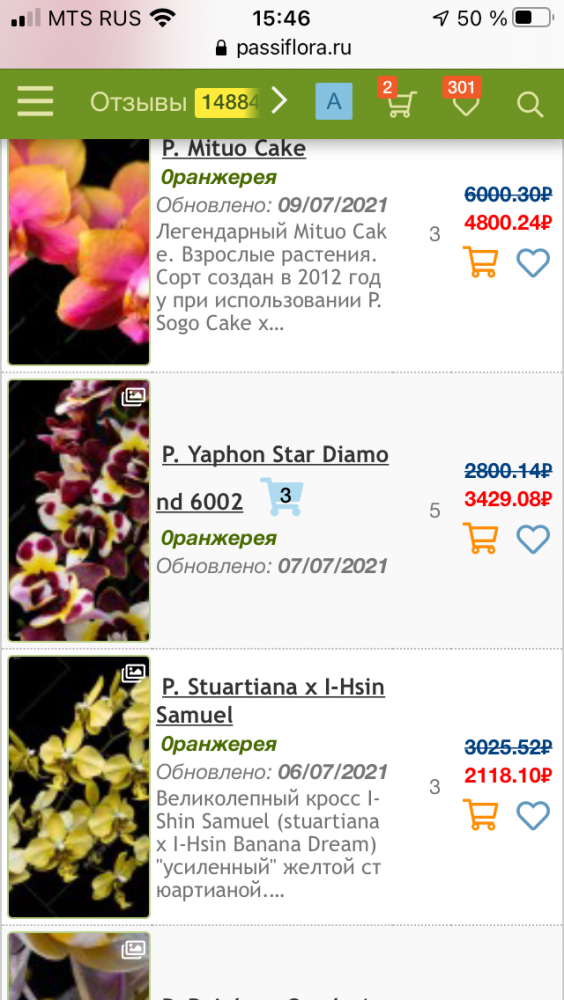Add P. Stuartiana x I-Hsin Samuel to cart
564x1000 pixels.
(x=480, y=814)
